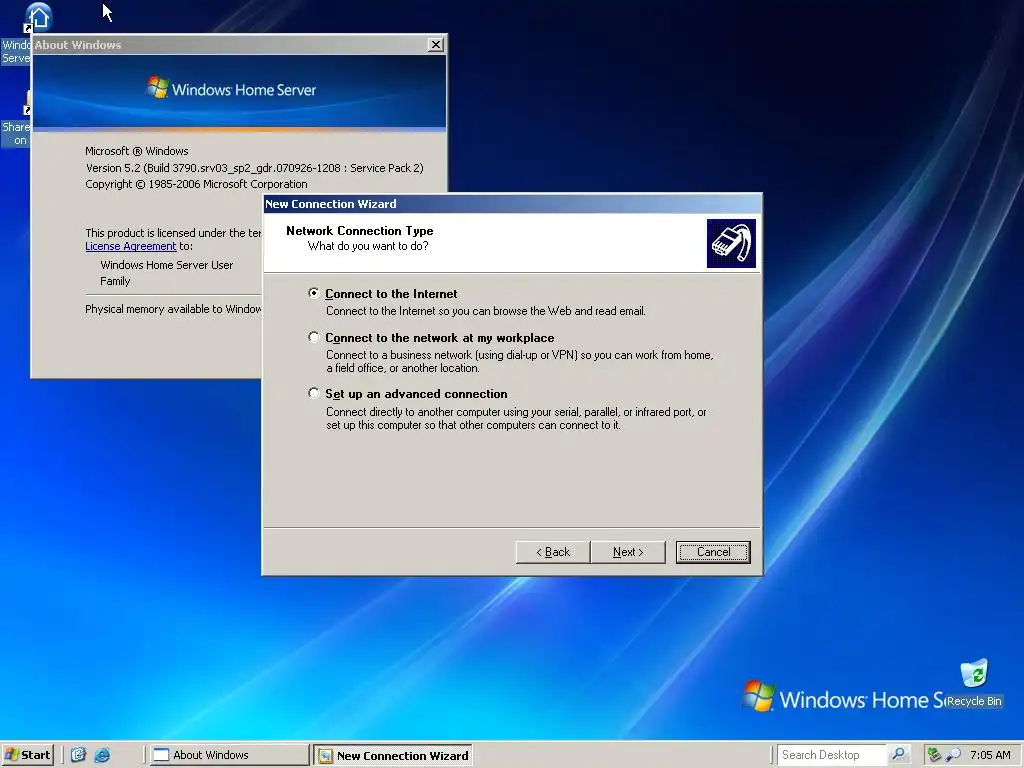This screenshot has width=1024, height=768.
Task: Click the Network Connection Type heading
Action: 360,231
